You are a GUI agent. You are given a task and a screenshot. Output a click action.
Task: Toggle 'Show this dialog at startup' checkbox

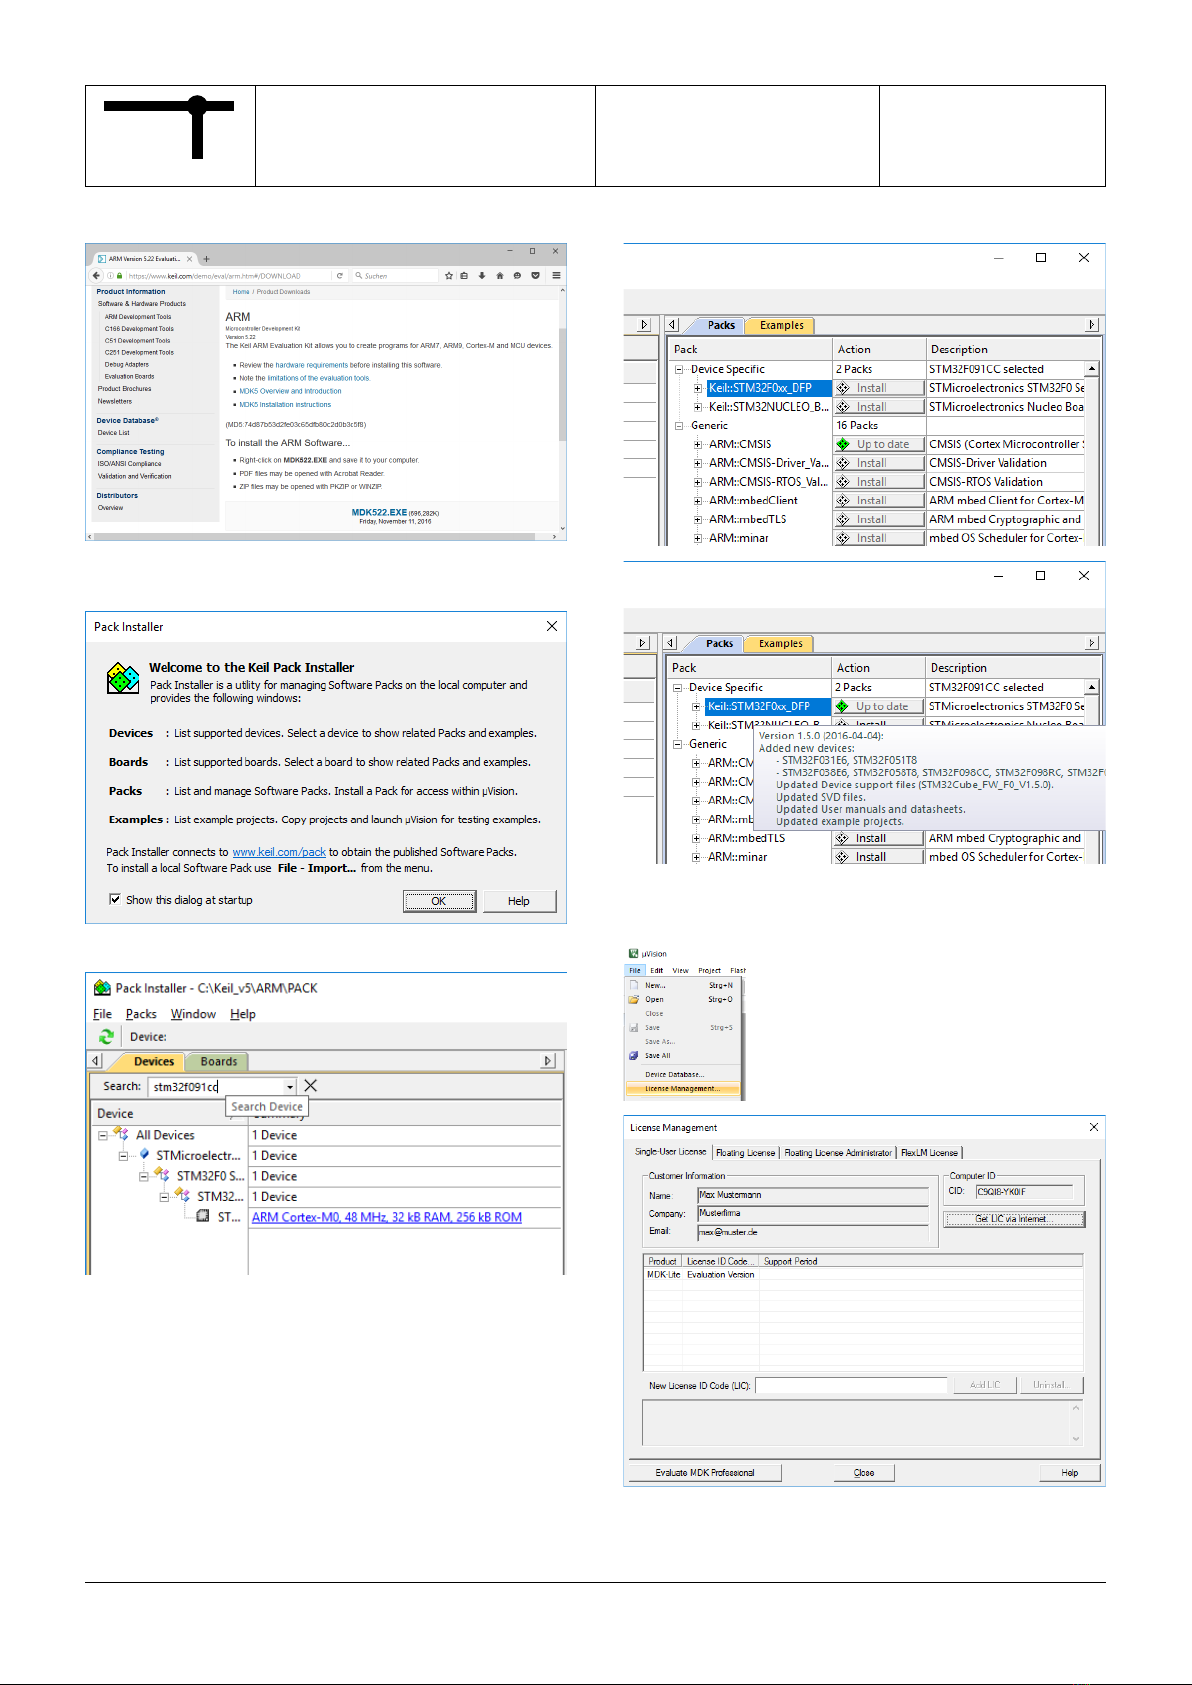(115, 900)
